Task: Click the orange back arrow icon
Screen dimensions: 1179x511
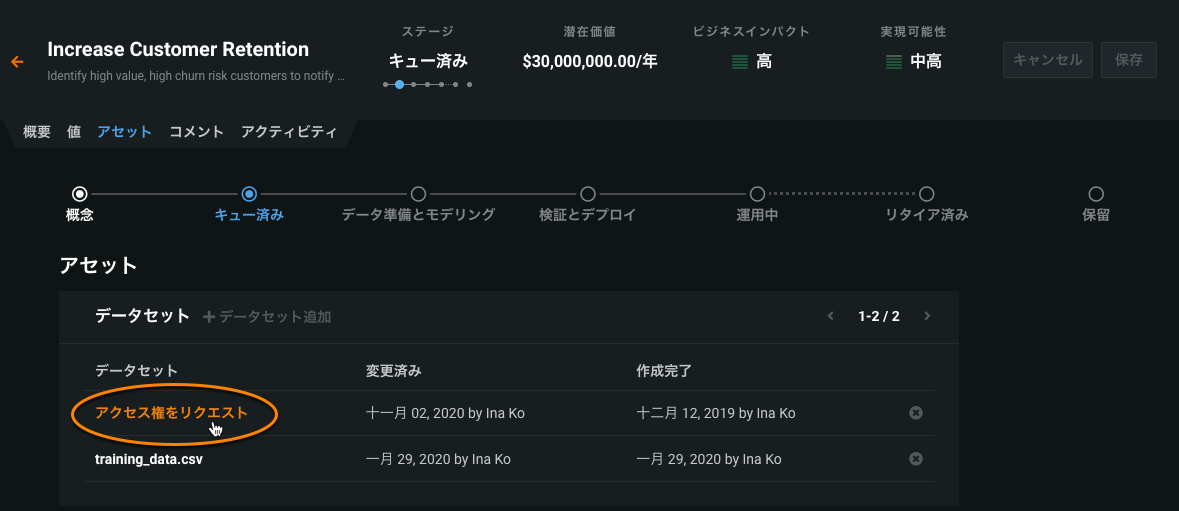Action: [x=17, y=62]
